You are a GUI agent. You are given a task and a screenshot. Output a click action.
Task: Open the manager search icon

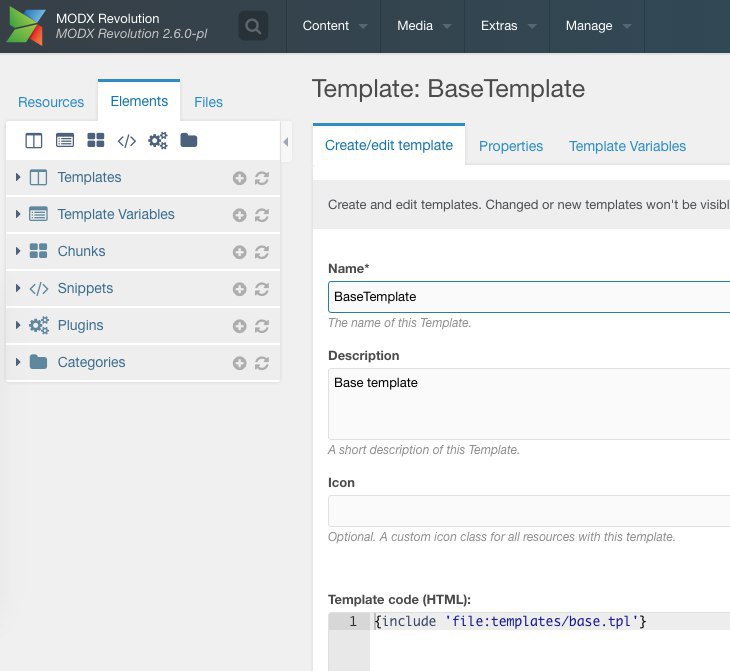(253, 26)
